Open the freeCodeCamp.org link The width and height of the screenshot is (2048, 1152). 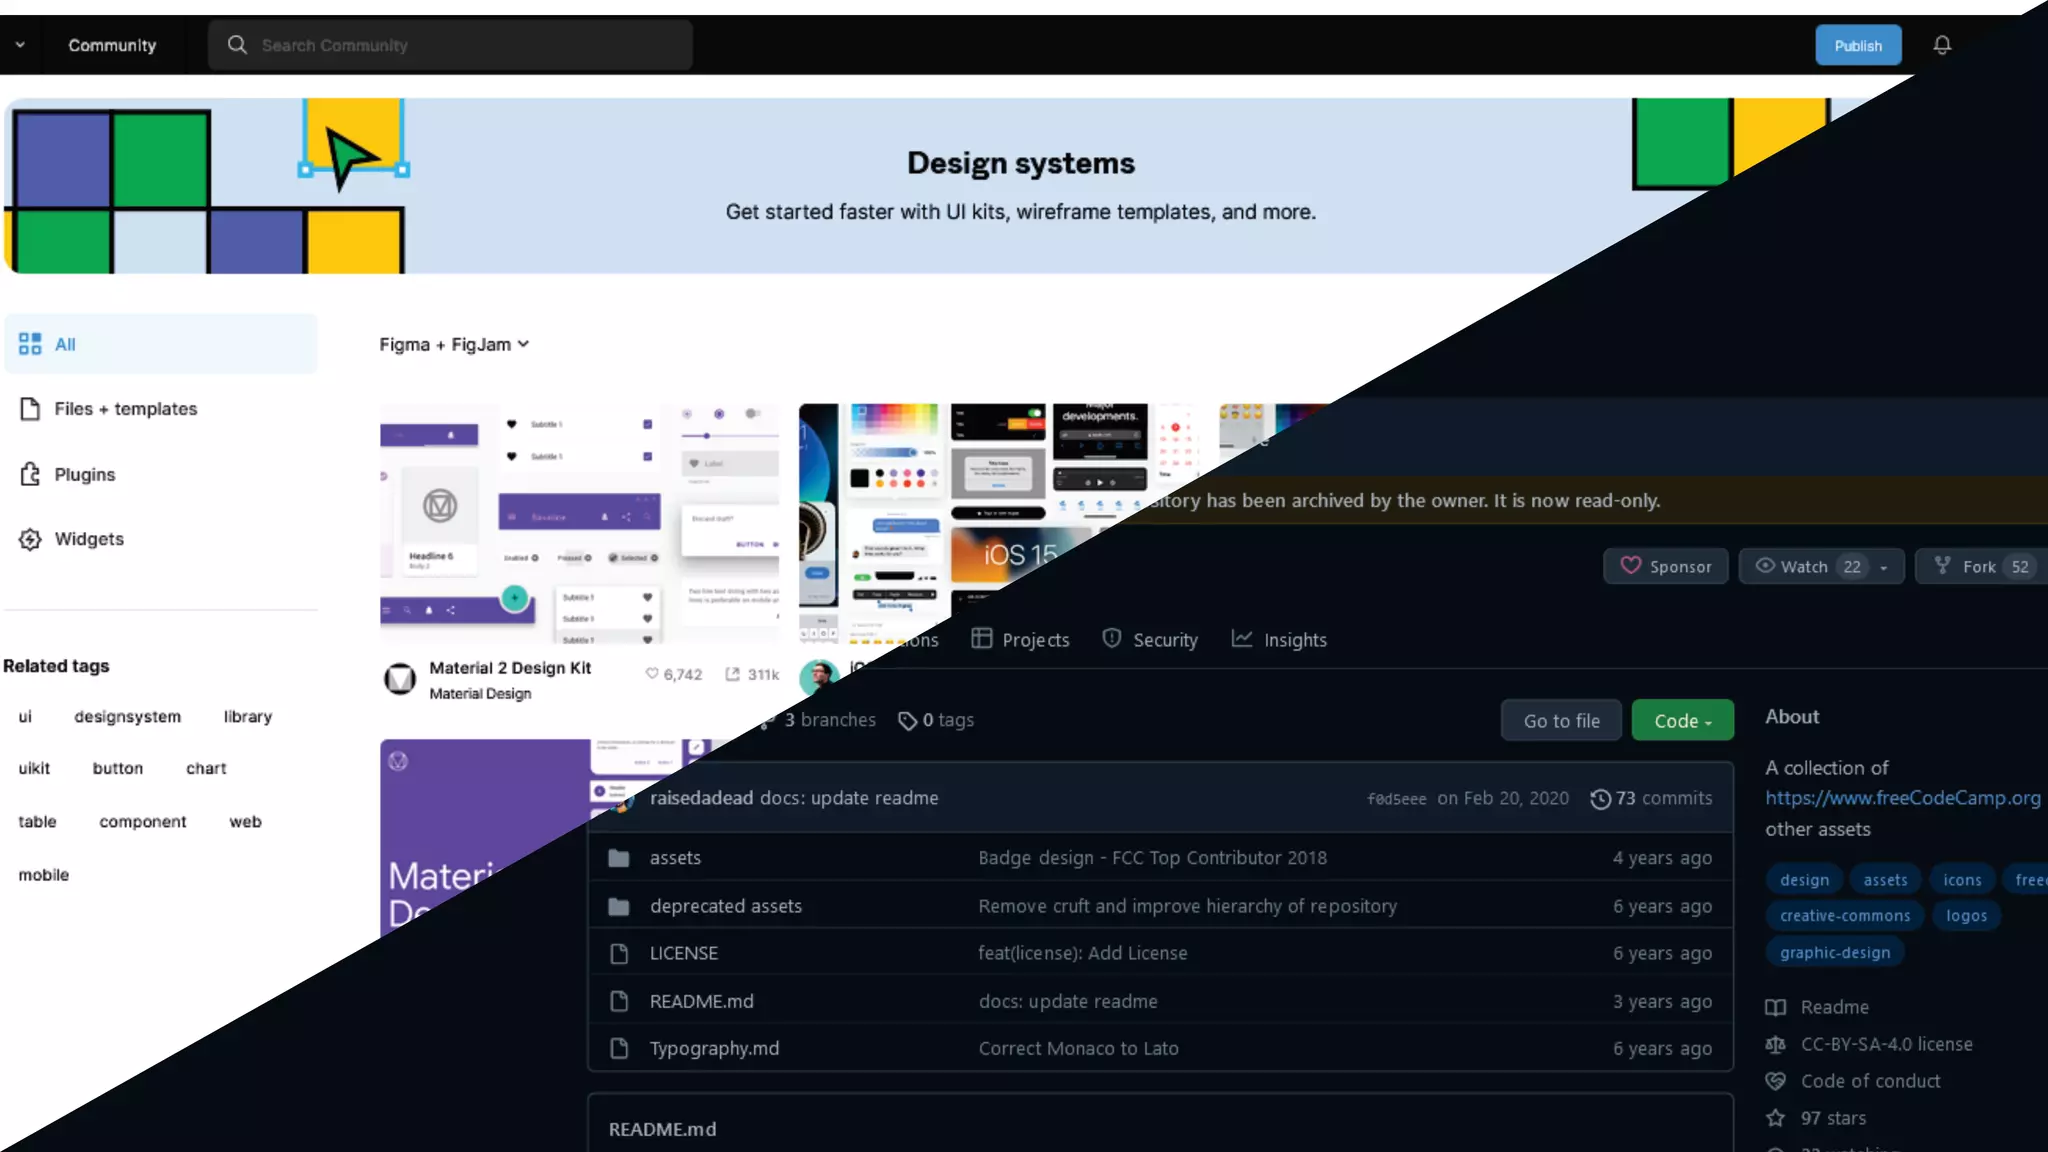(x=1902, y=798)
